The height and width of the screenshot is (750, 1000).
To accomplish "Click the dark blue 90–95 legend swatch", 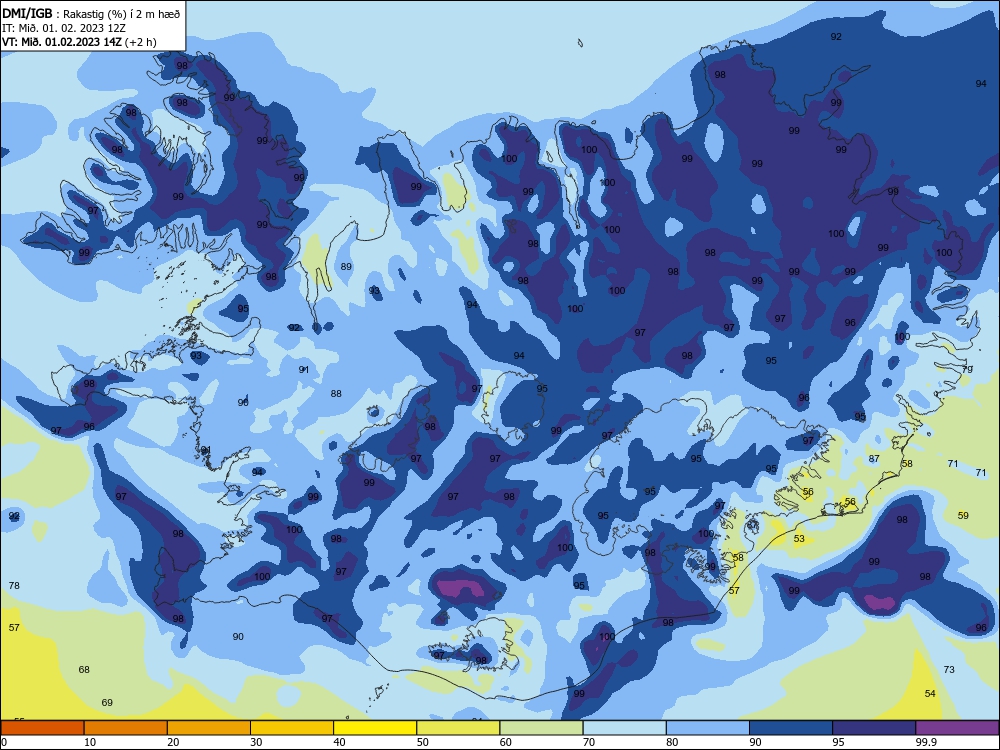I will [791, 728].
